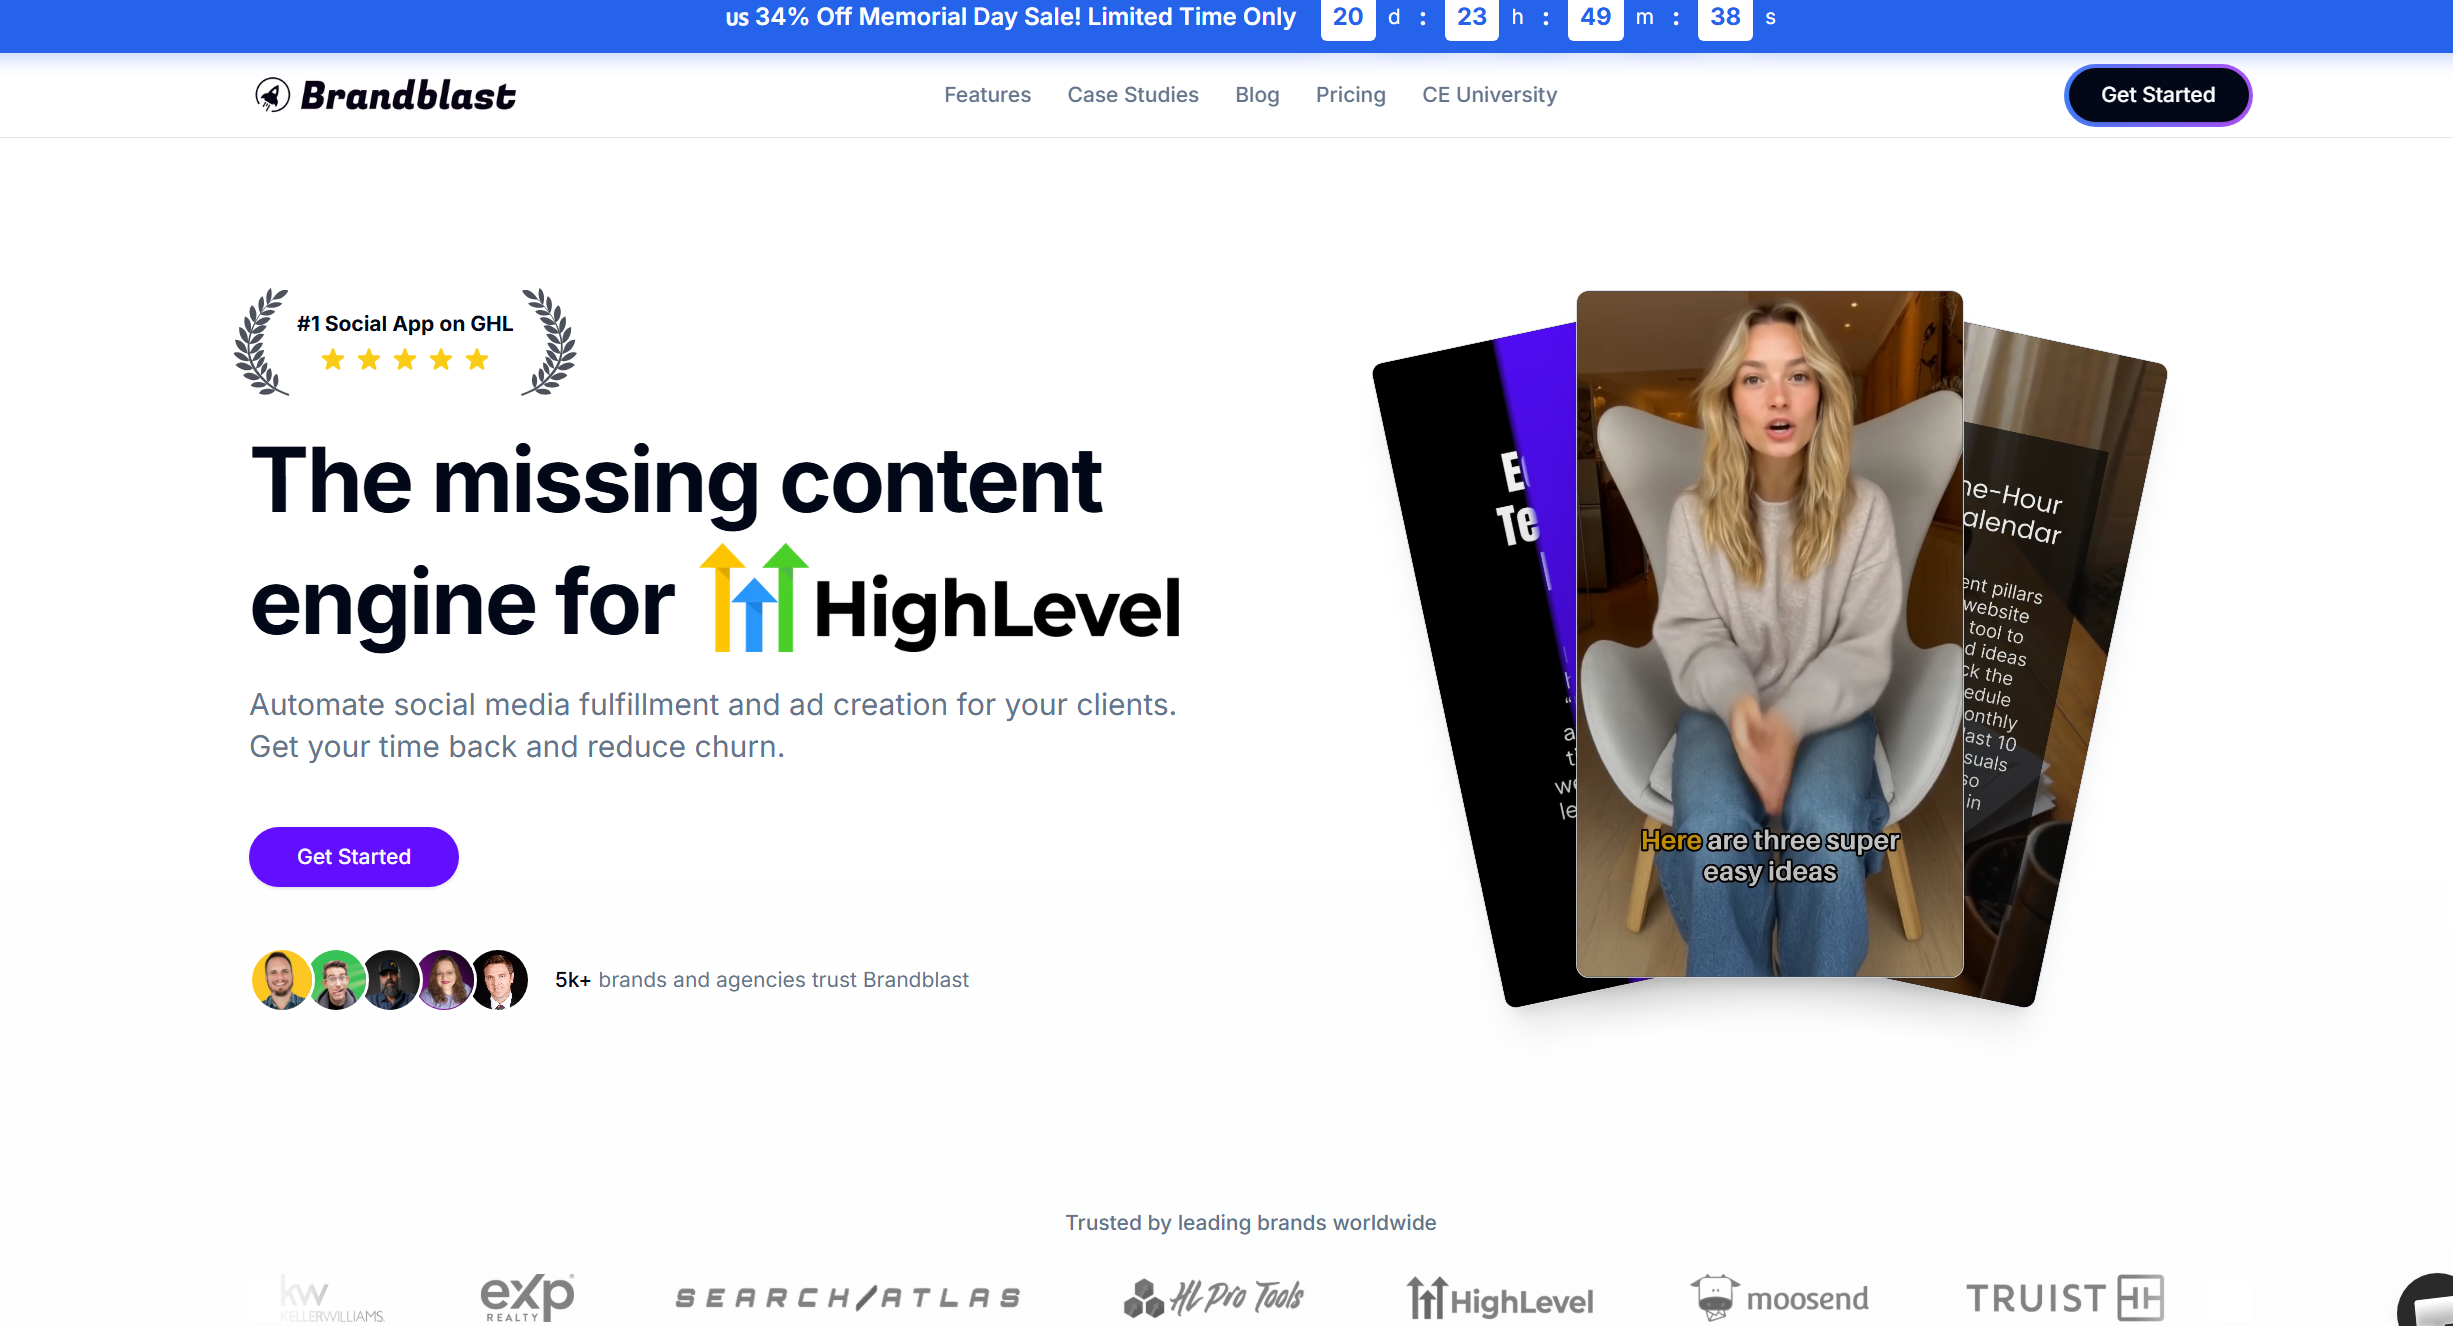Click the countdown seconds value 38
This screenshot has width=2453, height=1326.
tap(1725, 17)
